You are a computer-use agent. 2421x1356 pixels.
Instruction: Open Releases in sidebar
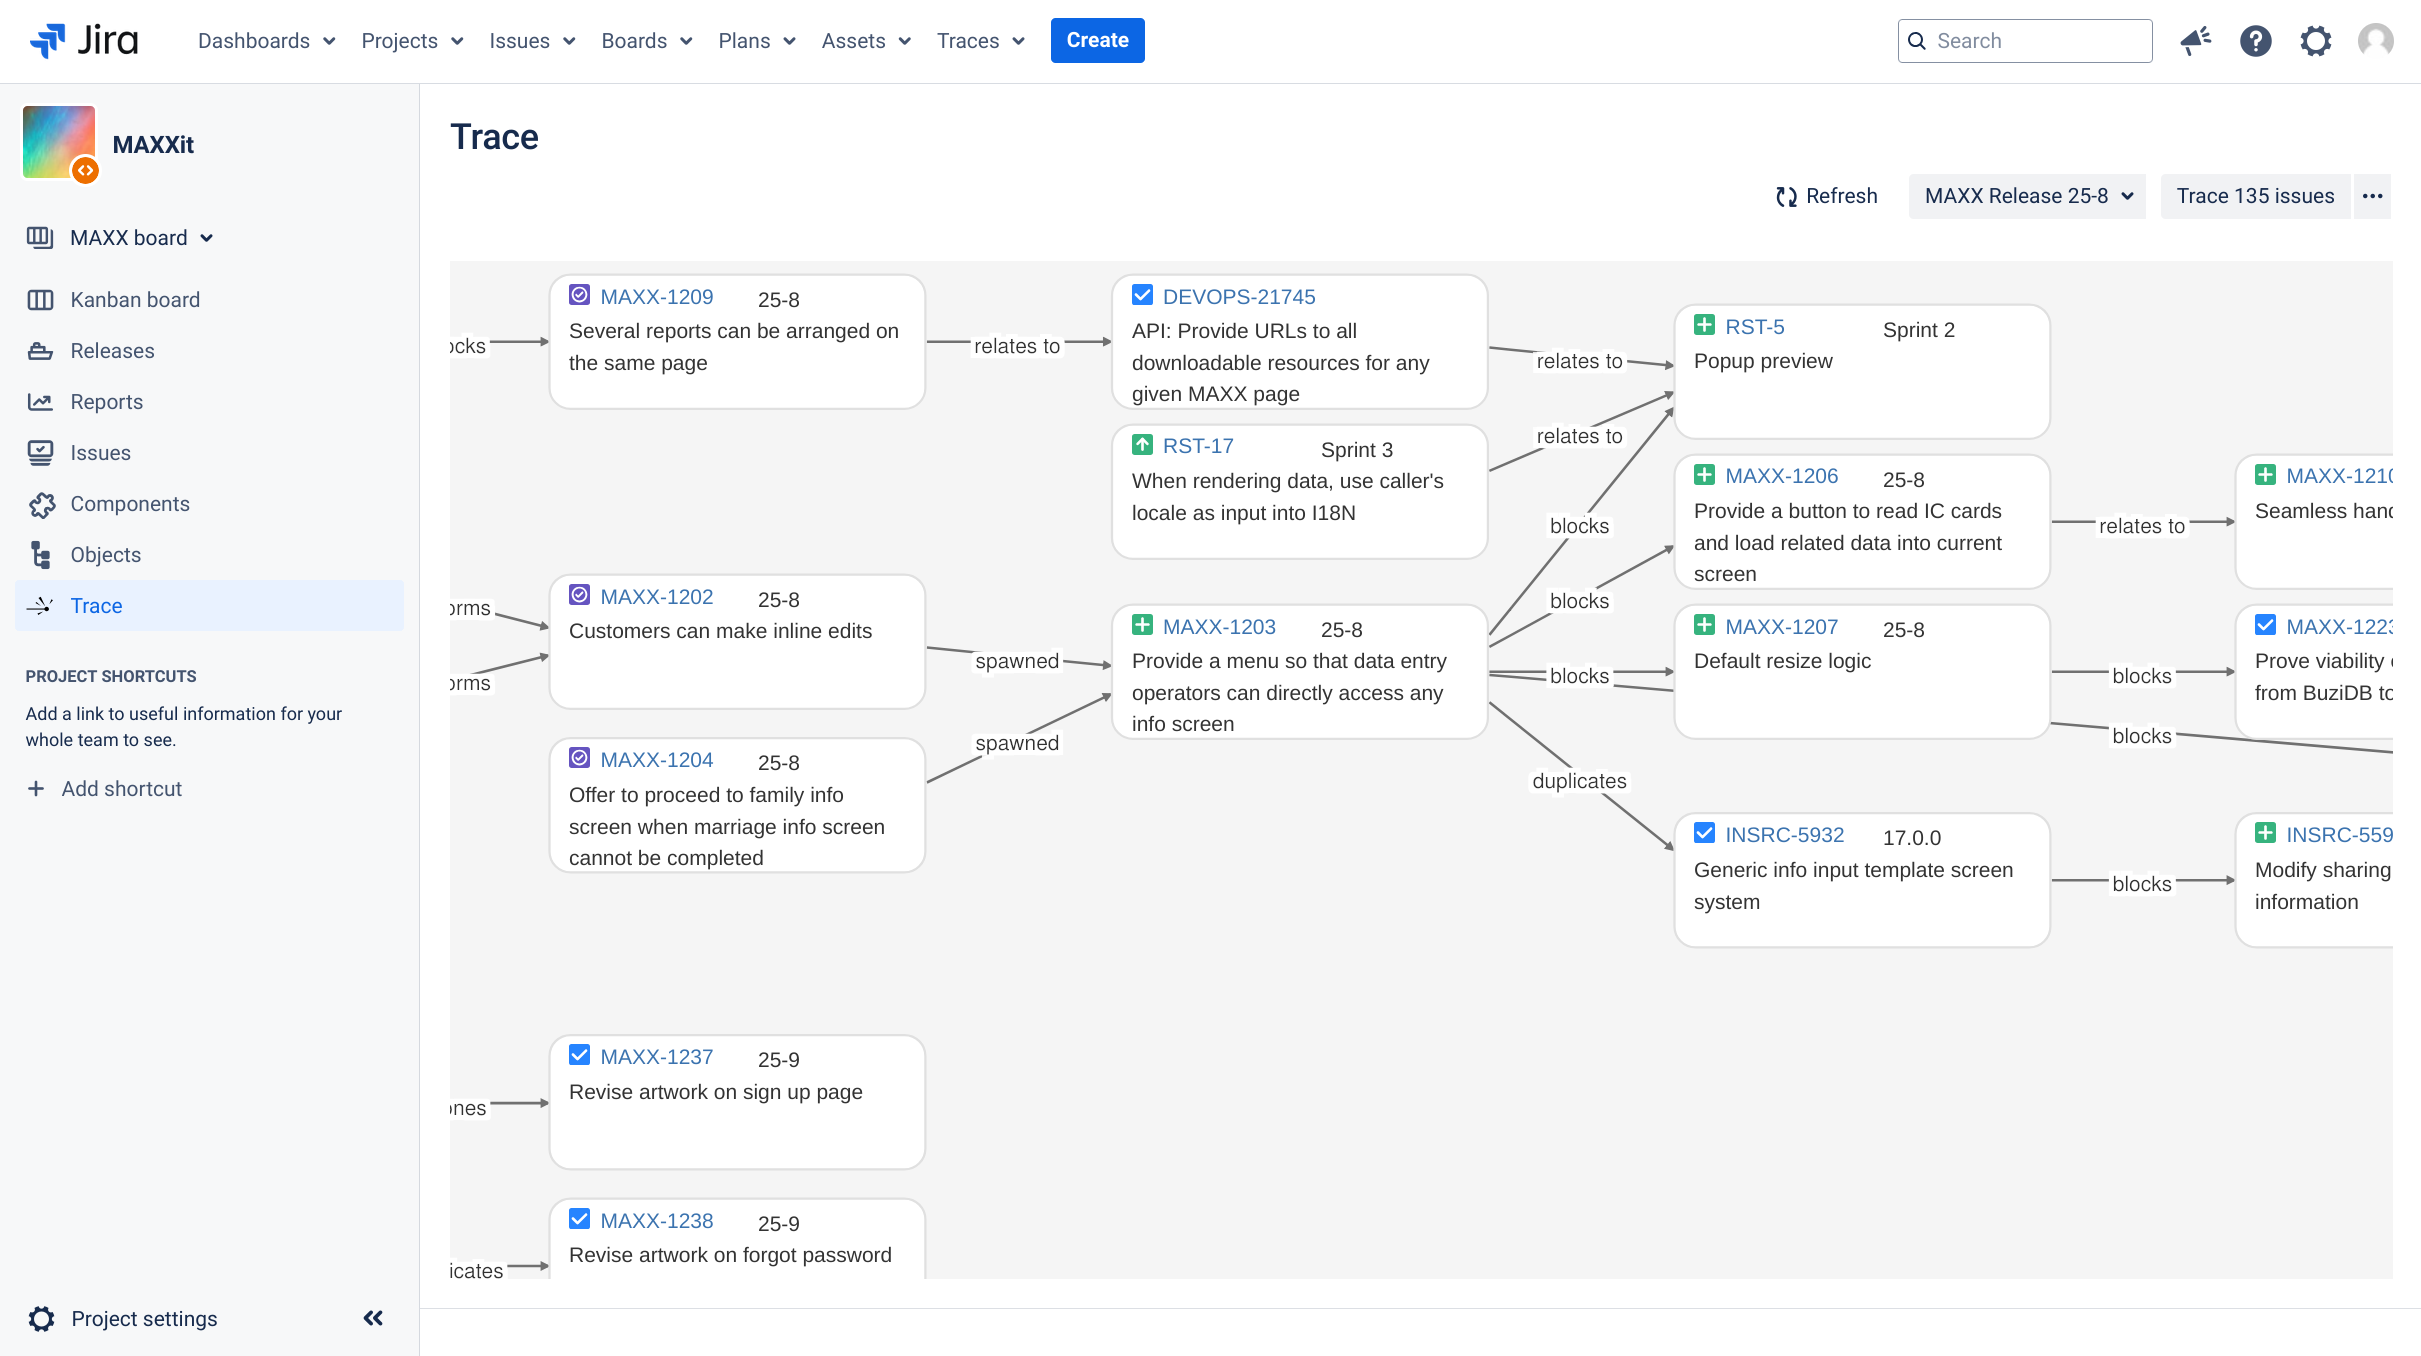tap(209, 351)
